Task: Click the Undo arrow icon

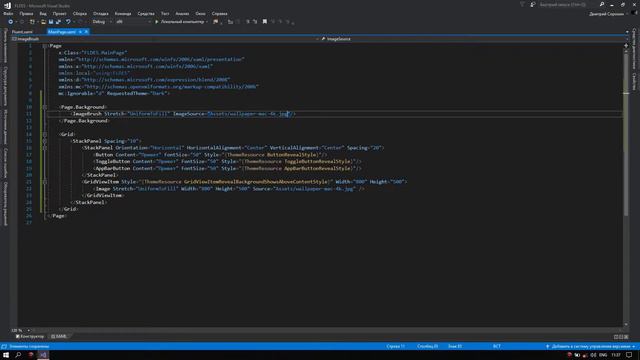Action: 68,22
